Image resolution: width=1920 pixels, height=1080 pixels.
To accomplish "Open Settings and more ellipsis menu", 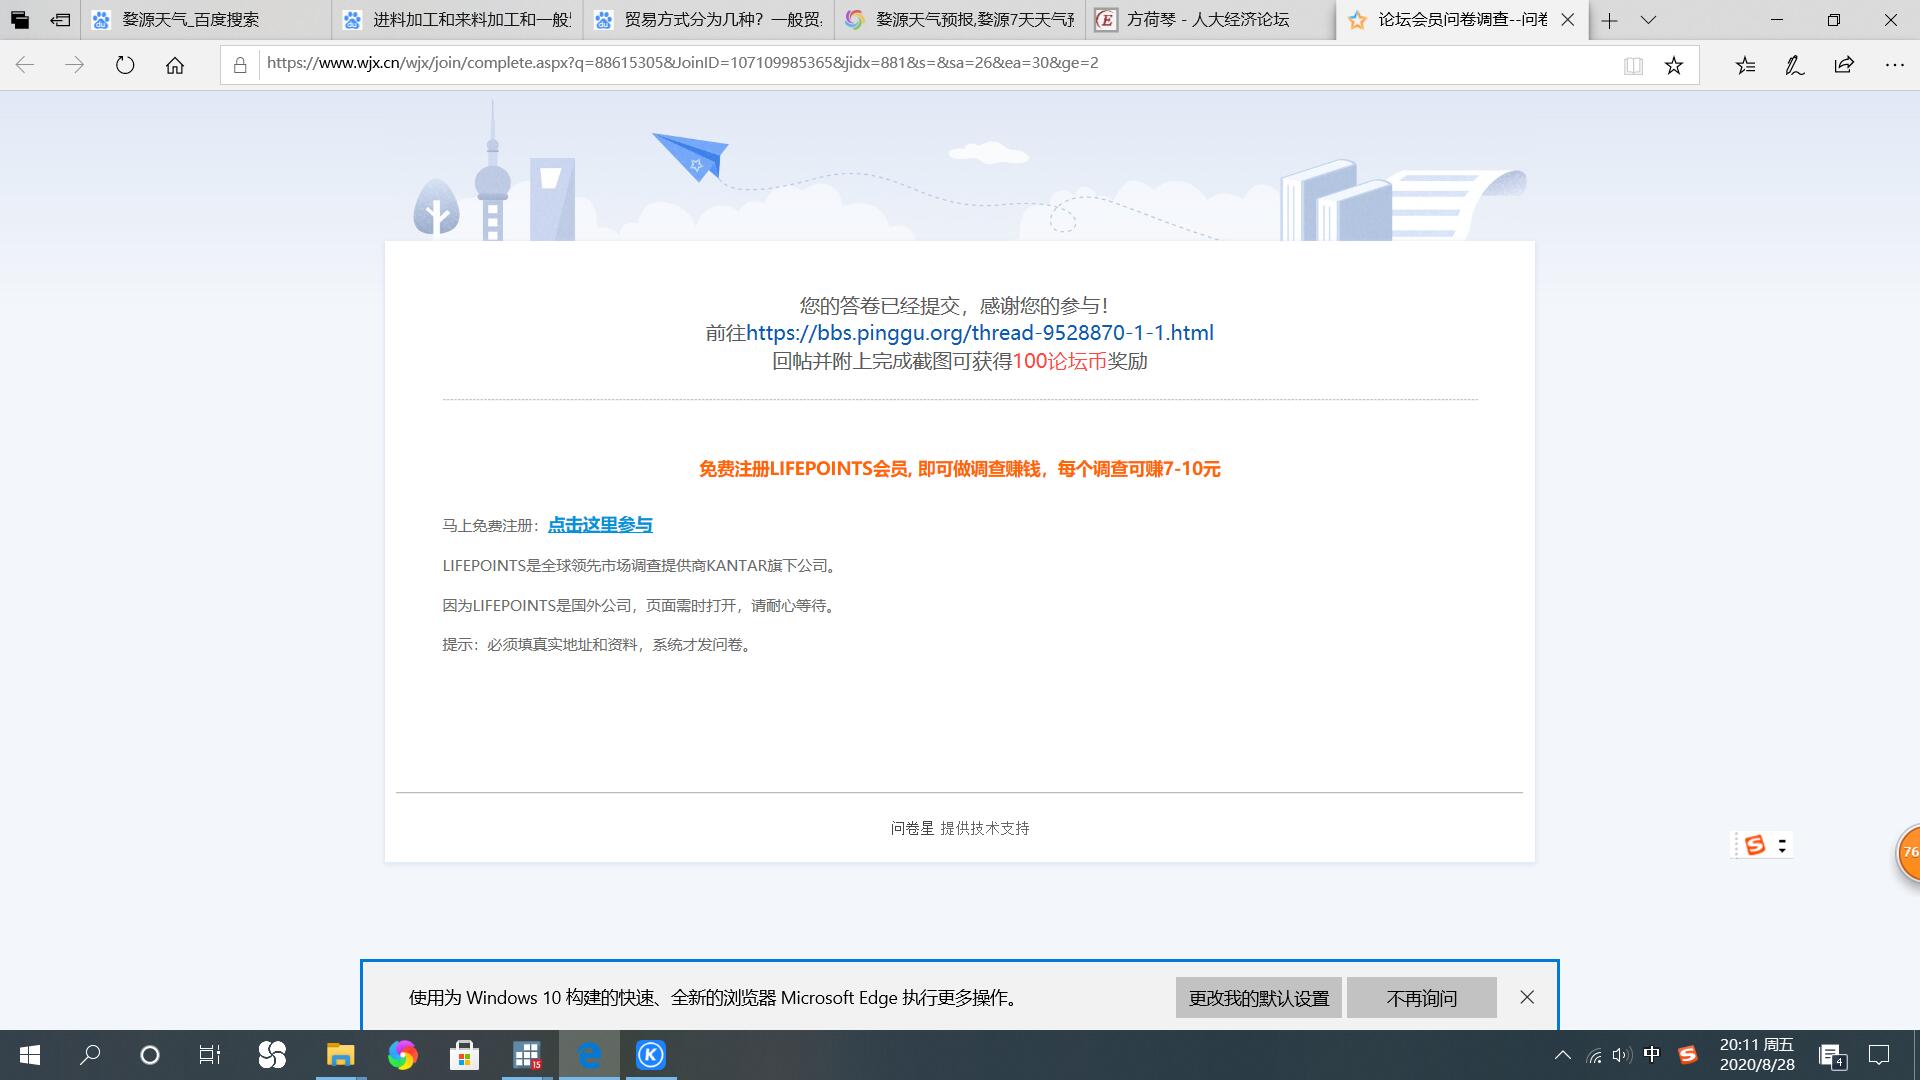I will point(1894,66).
